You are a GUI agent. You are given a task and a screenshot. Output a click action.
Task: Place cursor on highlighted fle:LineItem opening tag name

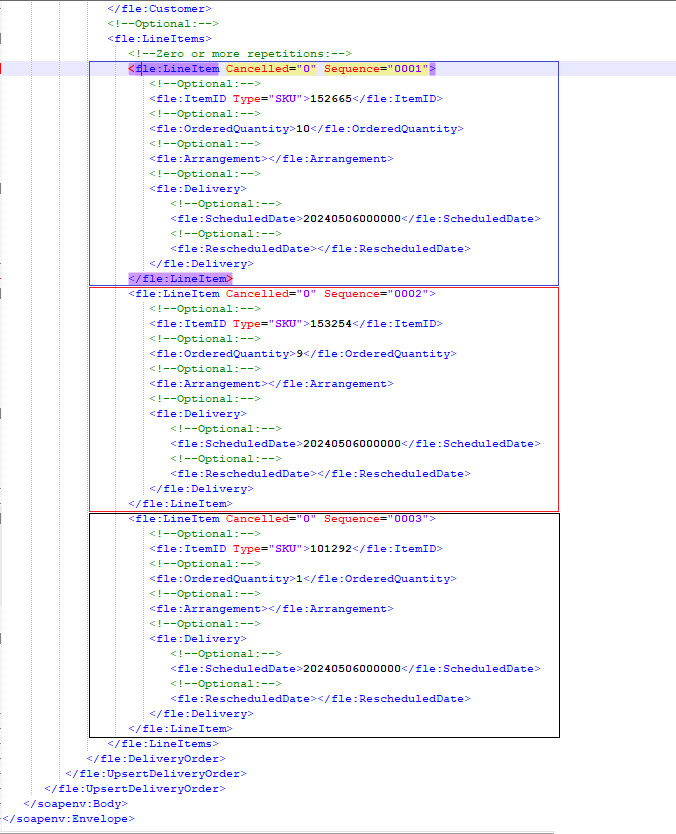pyautogui.click(x=177, y=69)
